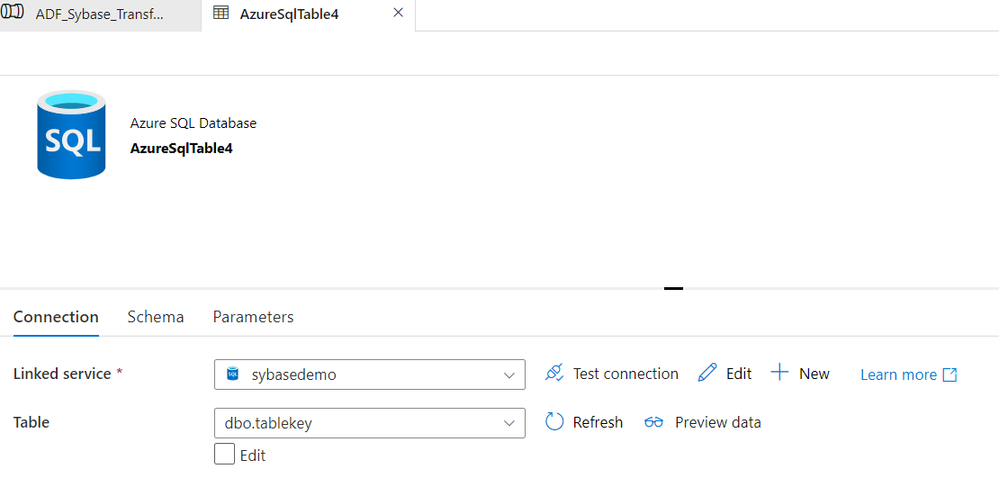Screen dimensions: 999x488
Task: Click the New plus icon
Action: (x=780, y=373)
